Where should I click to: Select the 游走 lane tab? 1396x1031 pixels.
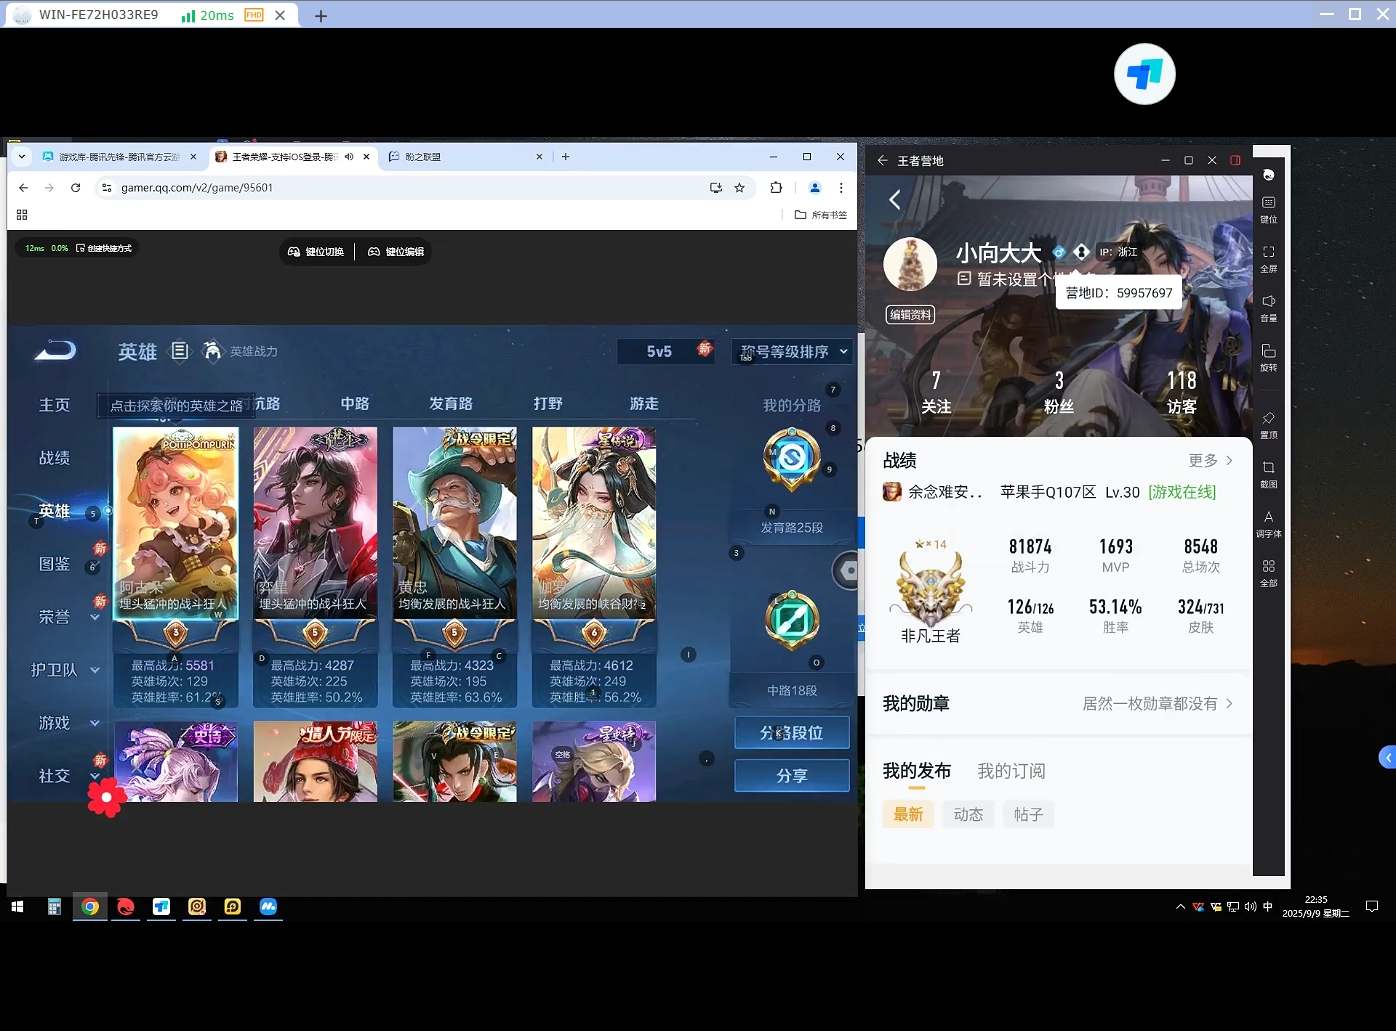tap(644, 403)
